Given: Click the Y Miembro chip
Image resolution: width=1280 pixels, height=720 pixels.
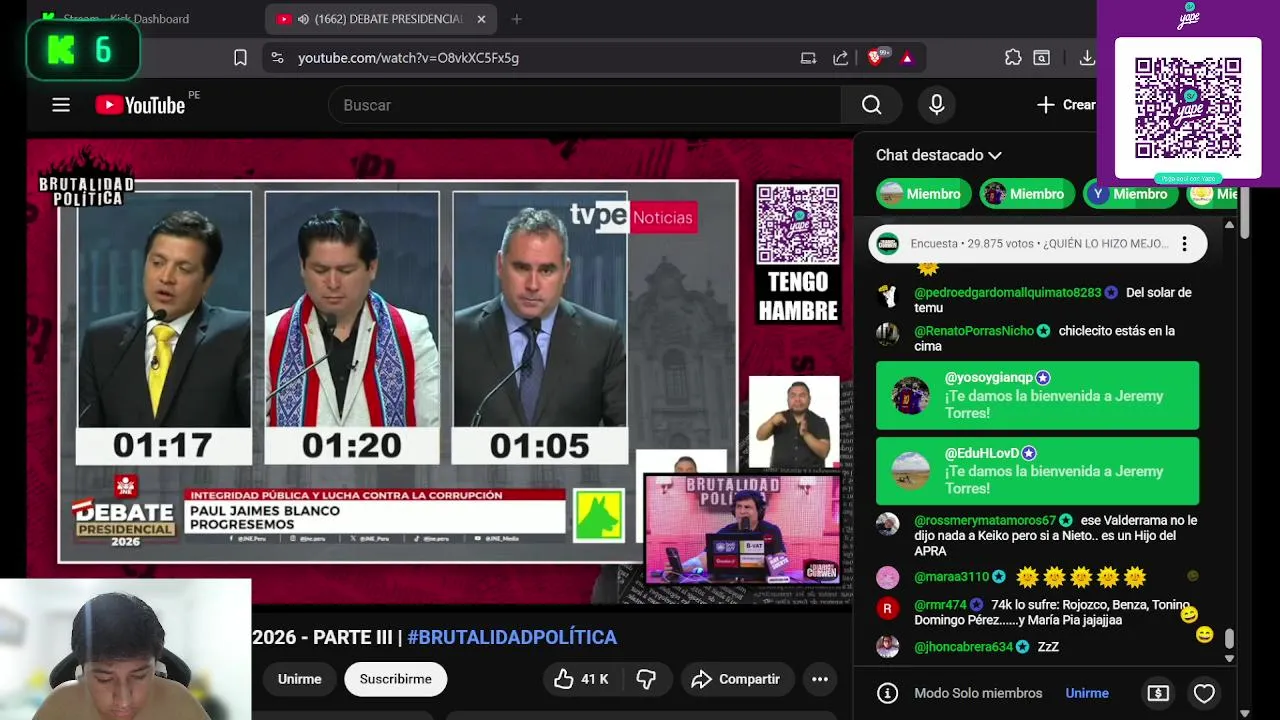Looking at the screenshot, I should click(x=1130, y=194).
